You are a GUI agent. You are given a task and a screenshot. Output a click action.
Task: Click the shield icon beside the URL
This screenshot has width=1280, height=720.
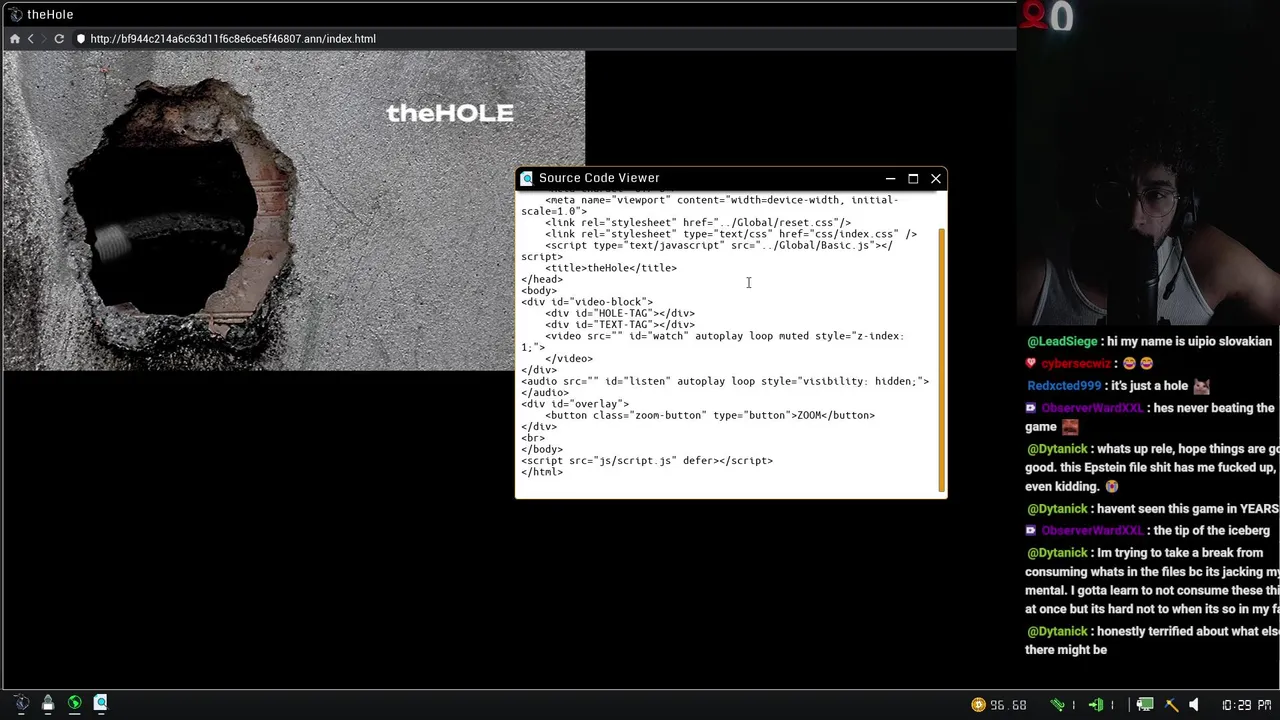(81, 39)
